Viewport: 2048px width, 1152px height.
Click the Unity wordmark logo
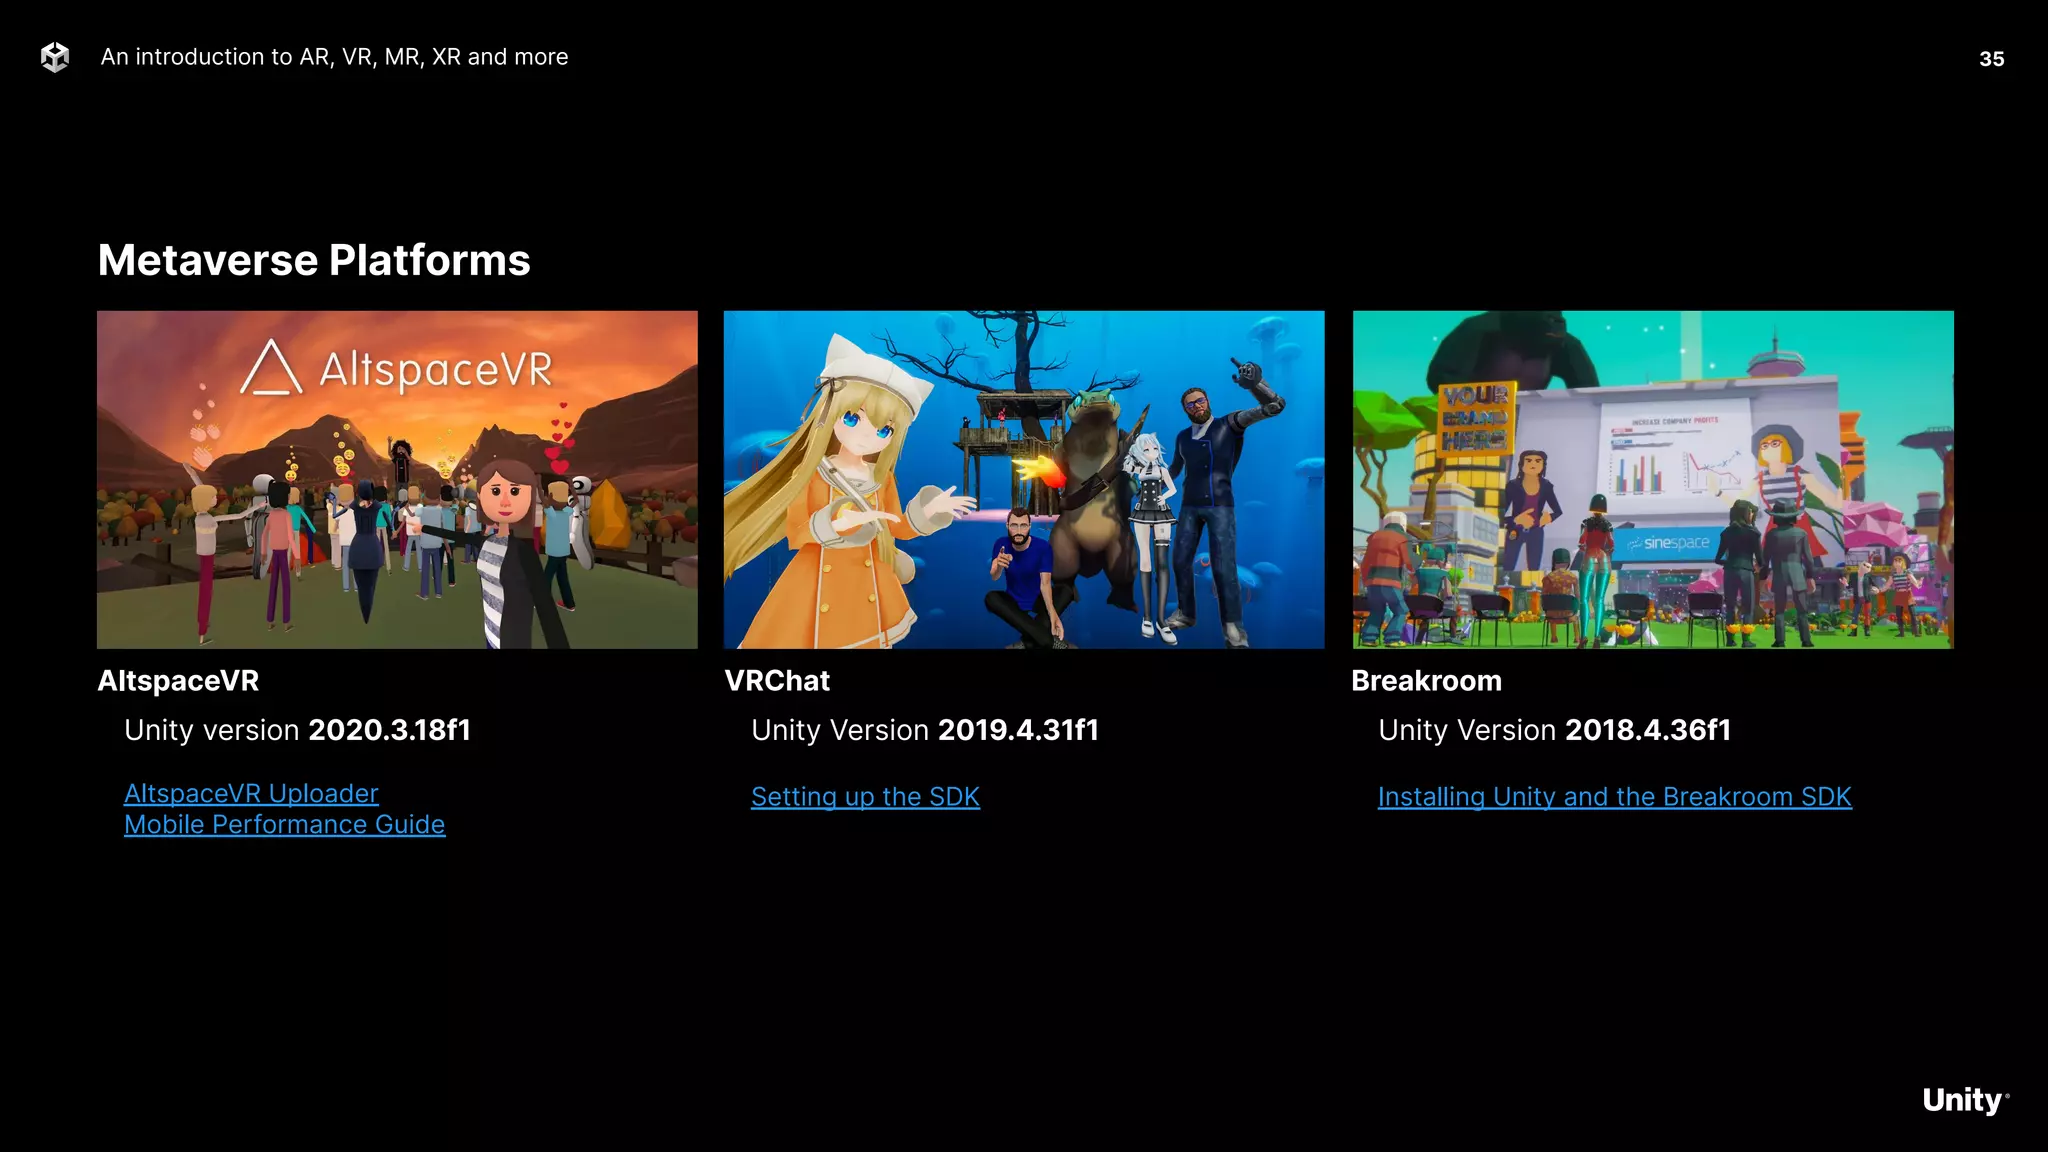(1965, 1100)
